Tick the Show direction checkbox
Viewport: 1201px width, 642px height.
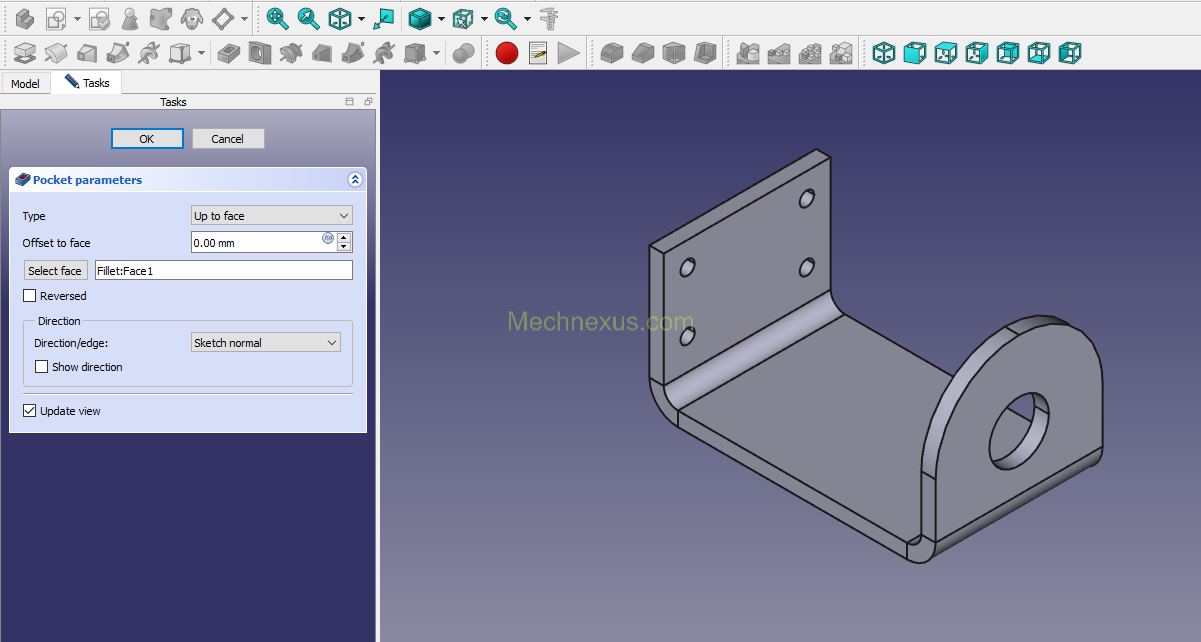click(41, 367)
